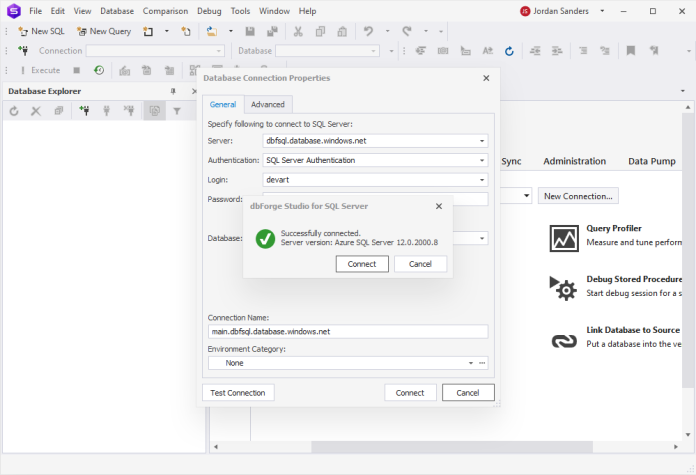696x475 pixels.
Task: Open the Database menu
Action: coord(117,11)
